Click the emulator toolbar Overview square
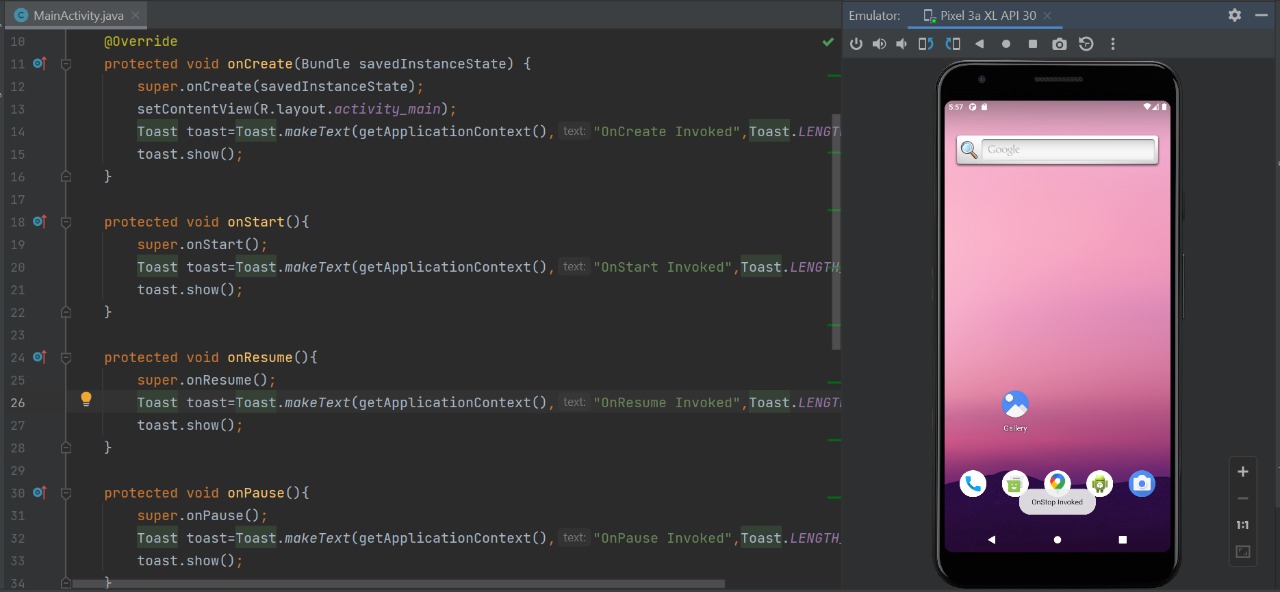 click(1032, 44)
